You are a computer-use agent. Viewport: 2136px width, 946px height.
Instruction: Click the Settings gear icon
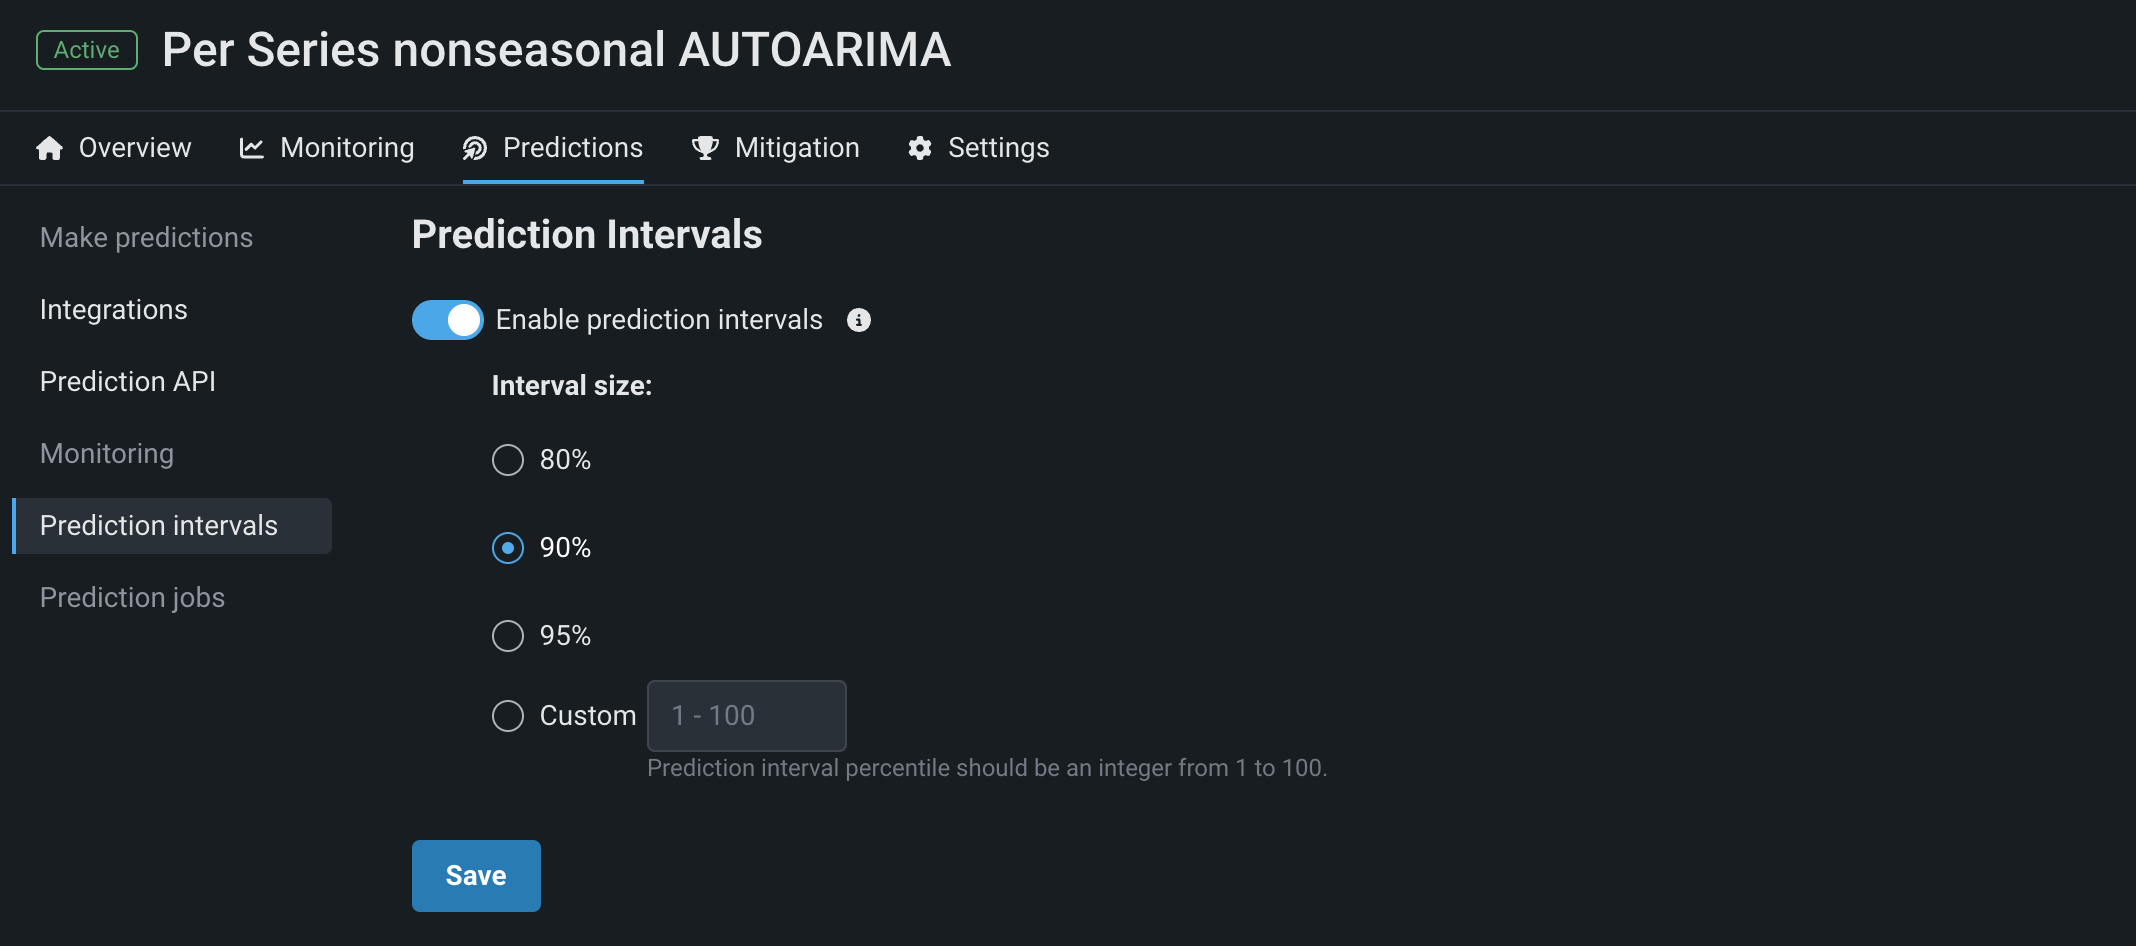pyautogui.click(x=920, y=148)
